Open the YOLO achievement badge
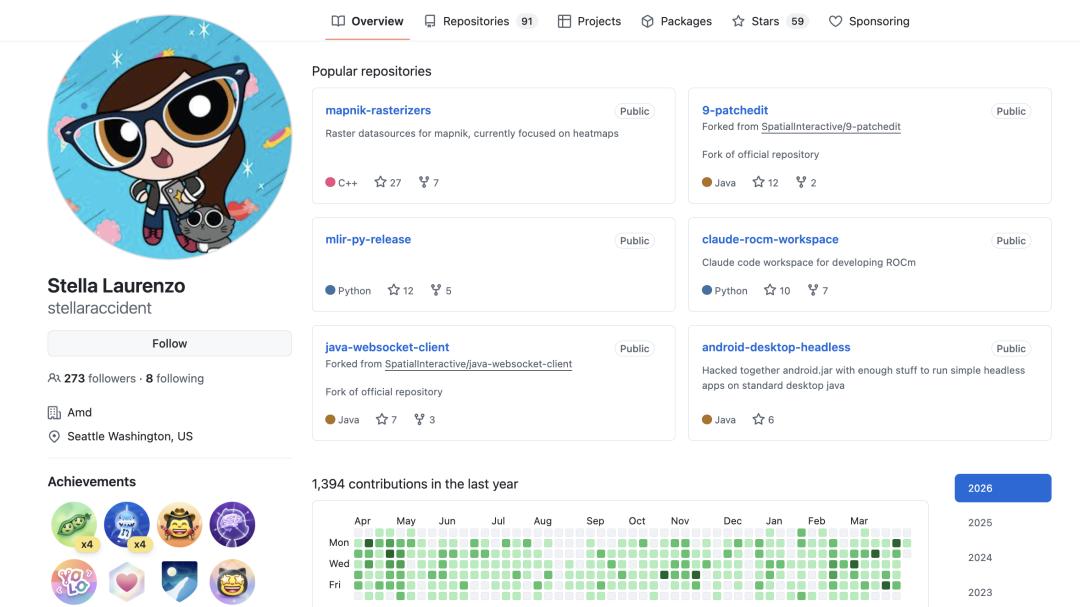 (74, 581)
